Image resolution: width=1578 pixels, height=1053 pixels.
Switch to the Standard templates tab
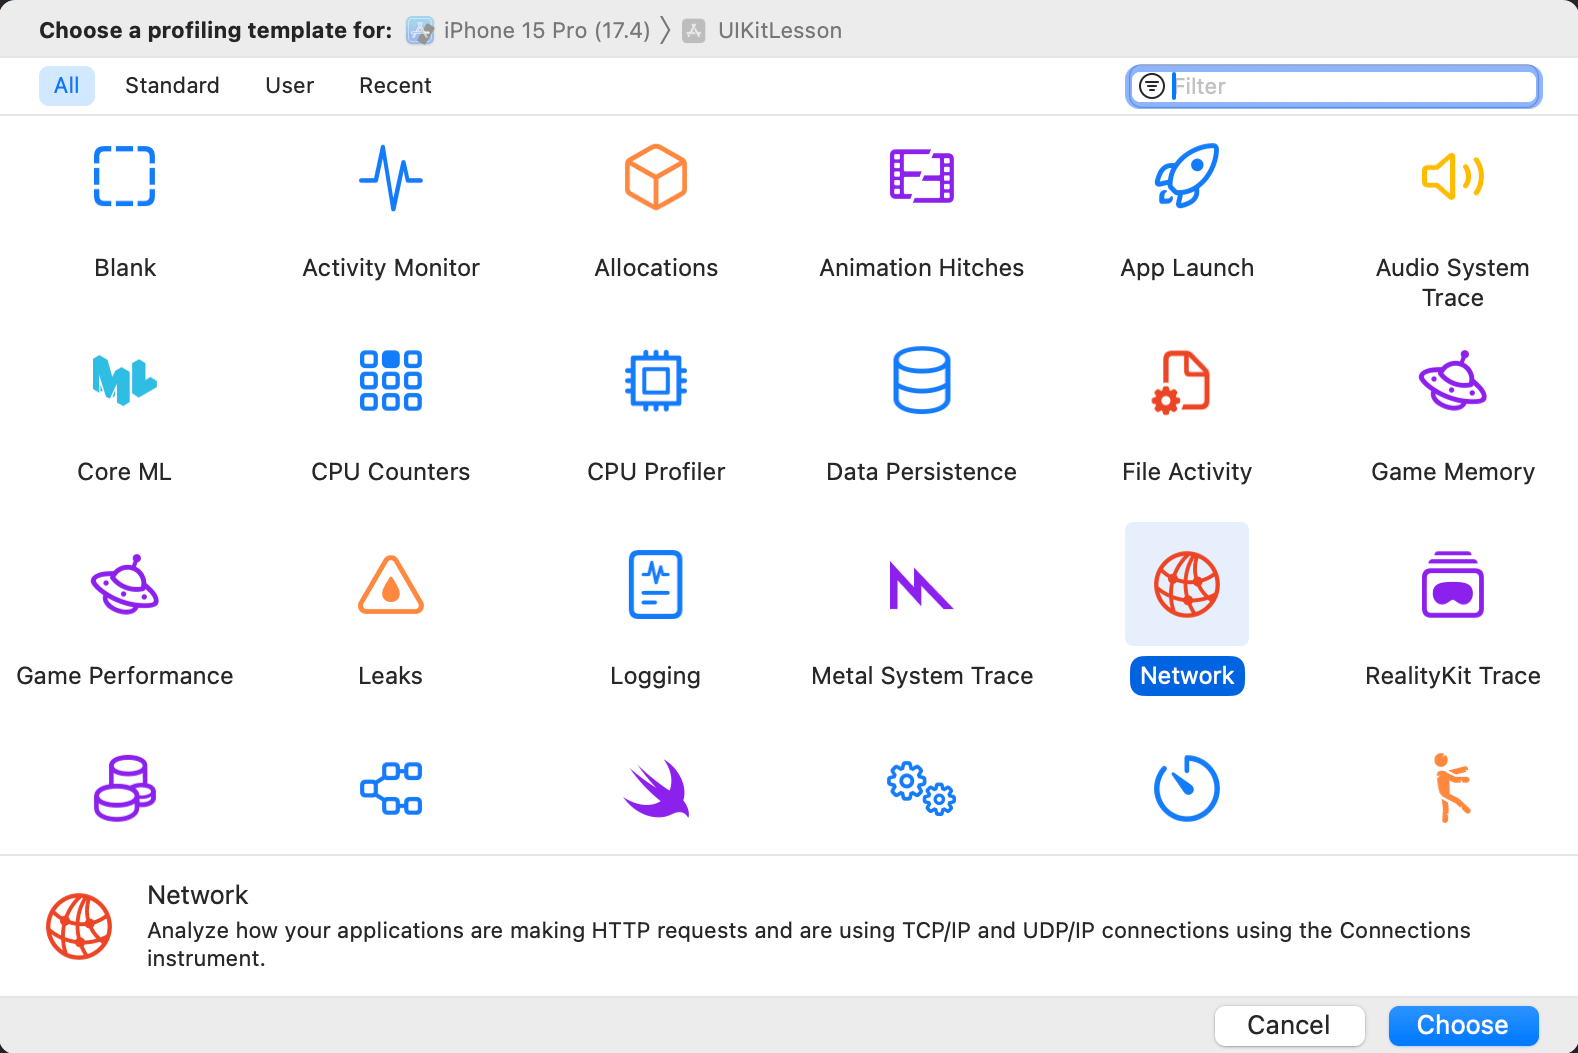[x=172, y=86]
